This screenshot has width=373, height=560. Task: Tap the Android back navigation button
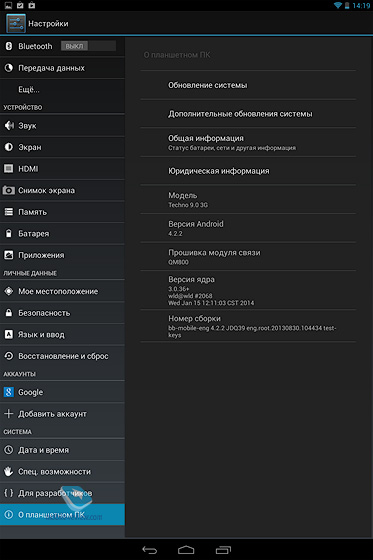click(149, 550)
